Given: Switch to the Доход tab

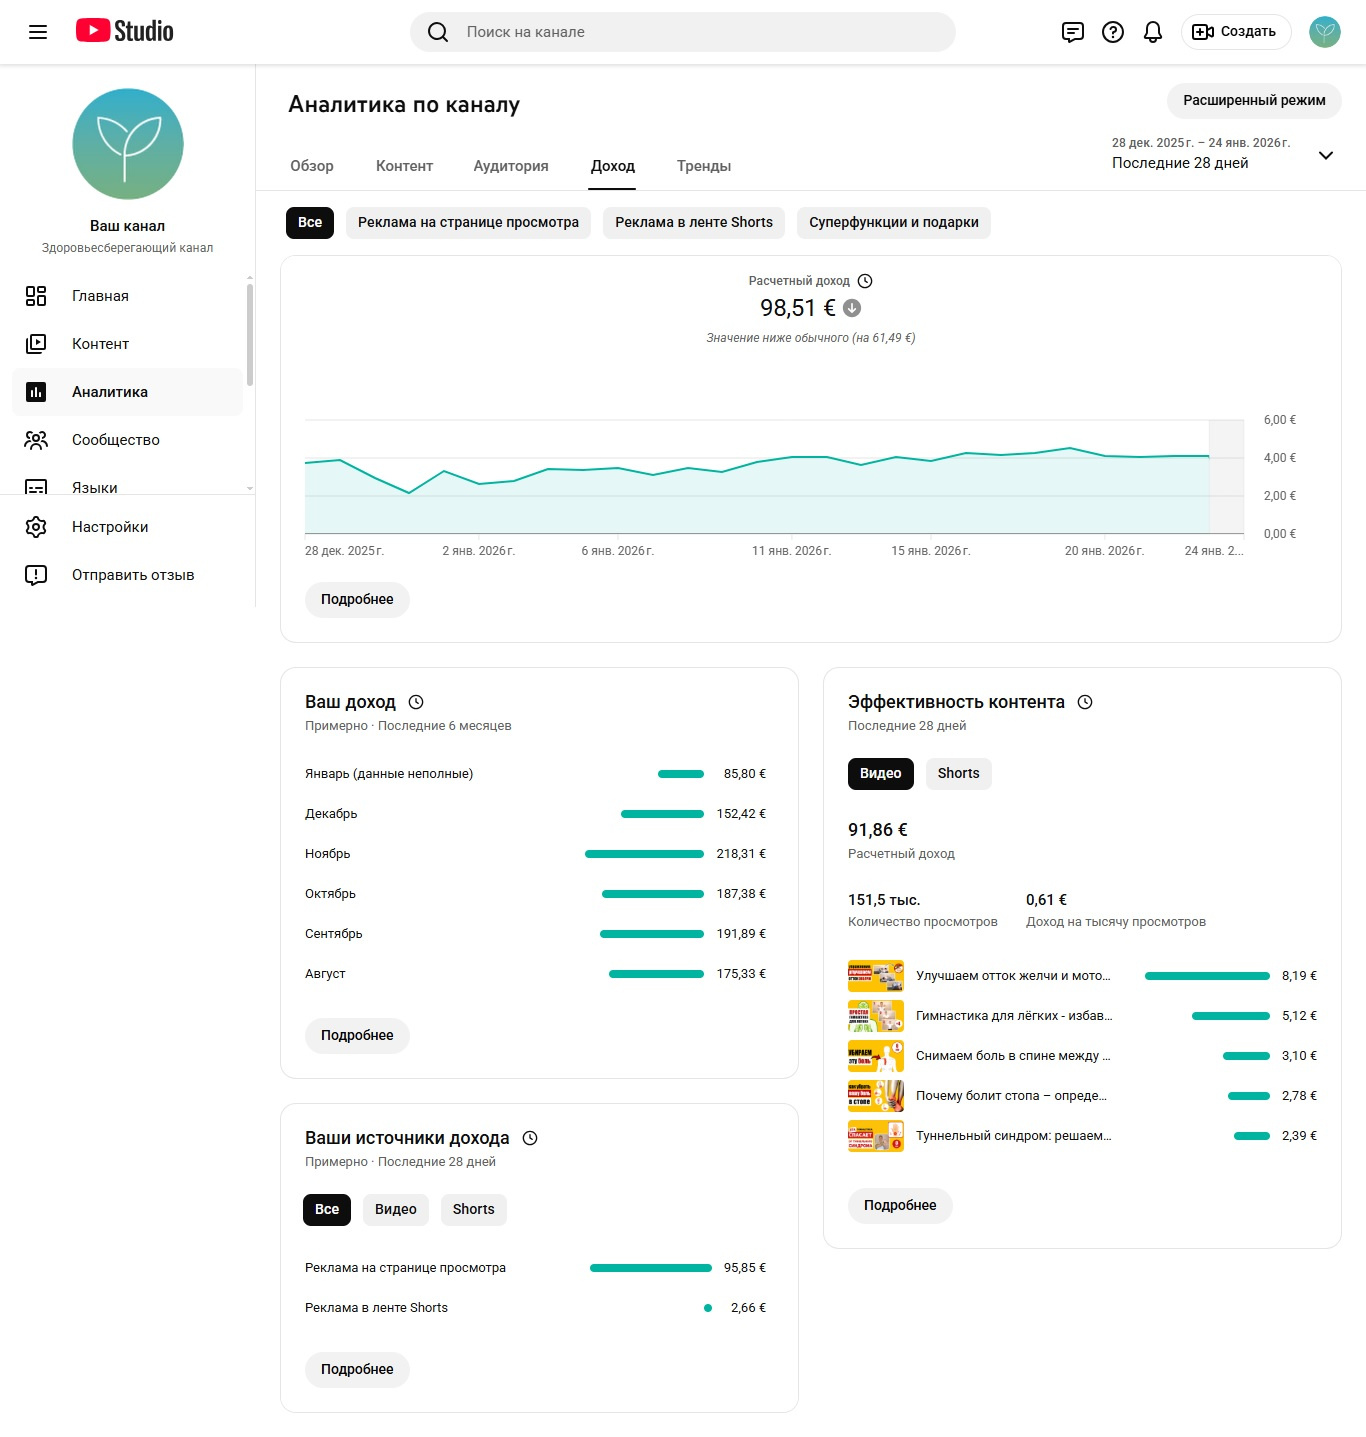Looking at the screenshot, I should point(613,166).
